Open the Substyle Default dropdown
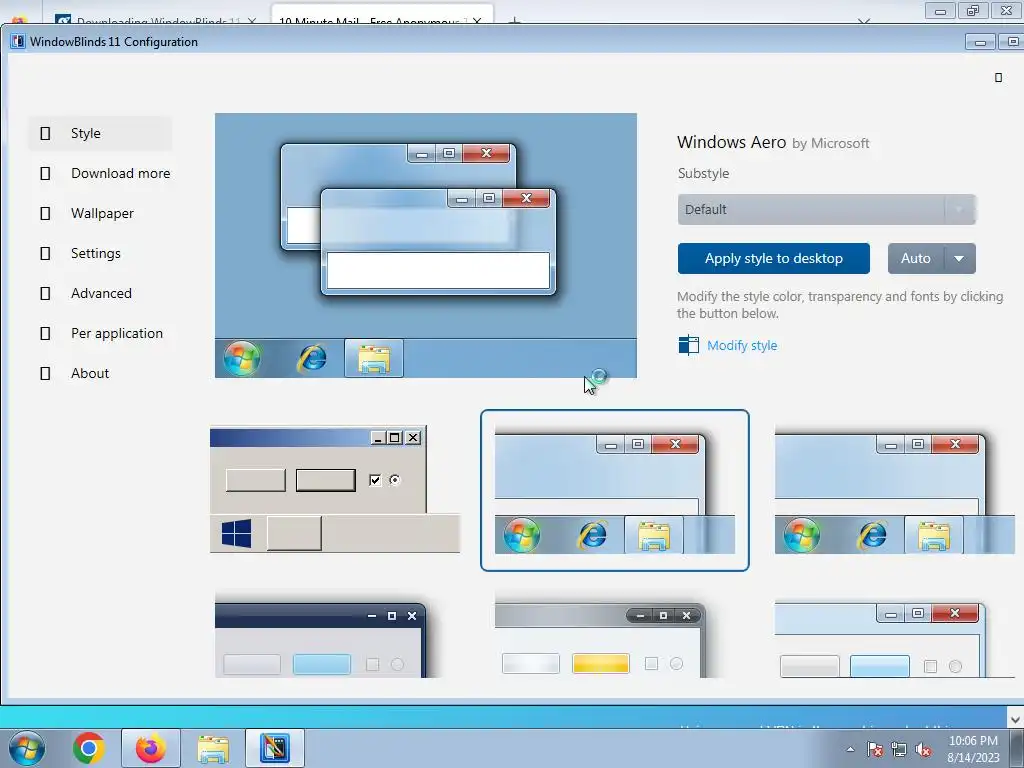 (x=826, y=210)
